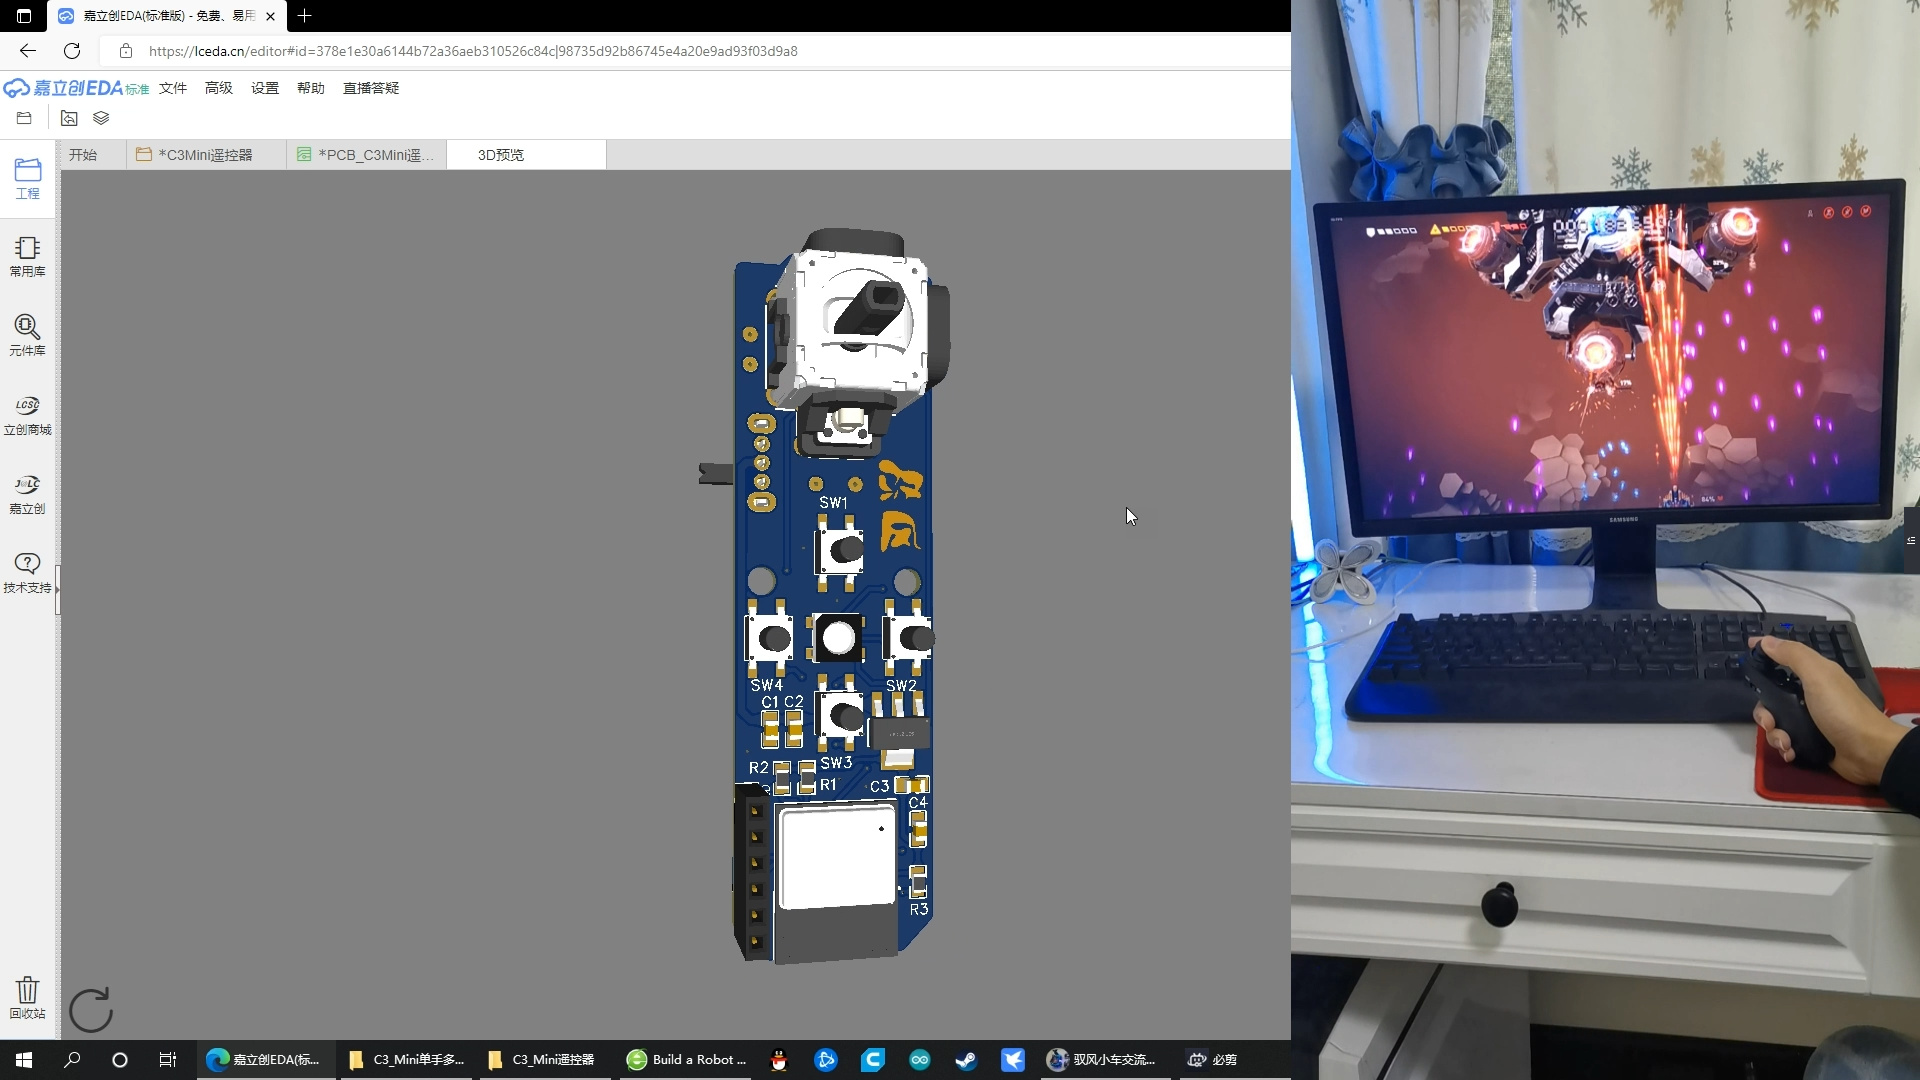This screenshot has width=1920, height=1080.
Task: Switch to the *PCB_C3Mini遥 tab
Action: 365,154
